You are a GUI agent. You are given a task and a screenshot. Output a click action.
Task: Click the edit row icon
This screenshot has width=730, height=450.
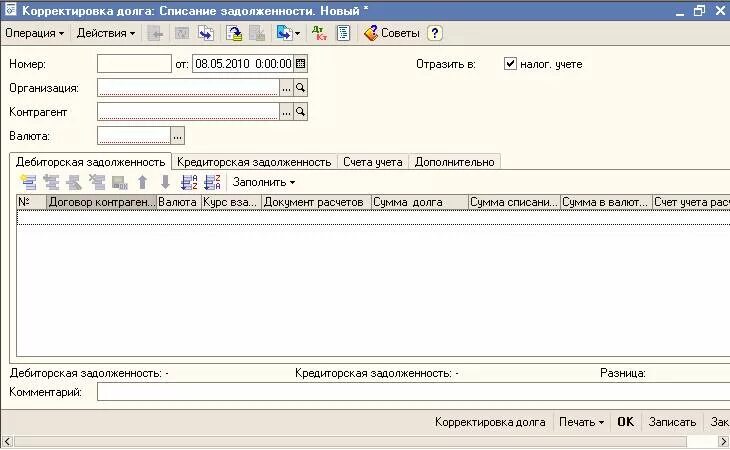[74, 182]
